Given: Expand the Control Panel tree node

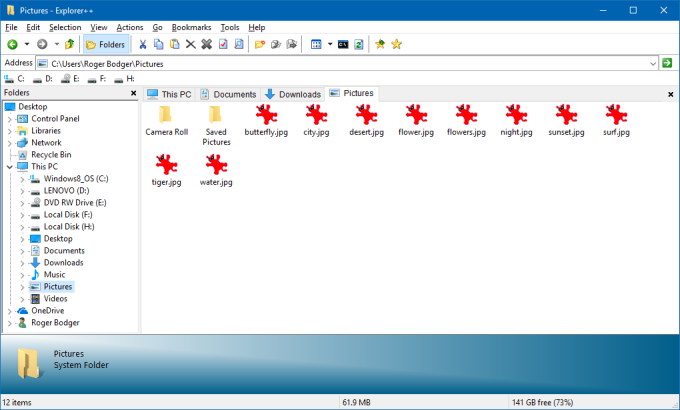Looking at the screenshot, I should (x=10, y=119).
